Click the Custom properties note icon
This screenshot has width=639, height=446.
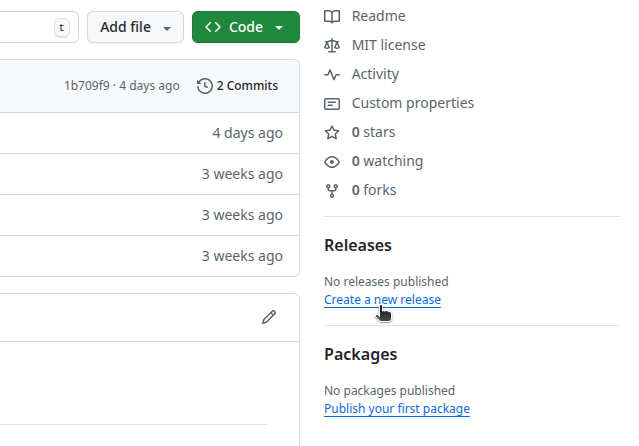pyautogui.click(x=333, y=104)
